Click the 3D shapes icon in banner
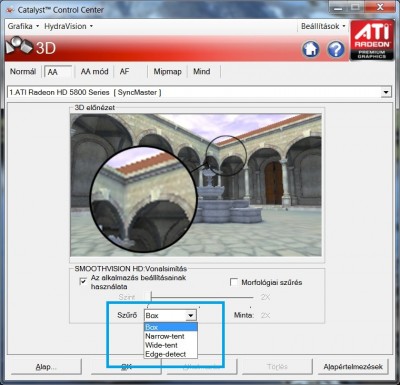The image size is (400, 385). 19,46
